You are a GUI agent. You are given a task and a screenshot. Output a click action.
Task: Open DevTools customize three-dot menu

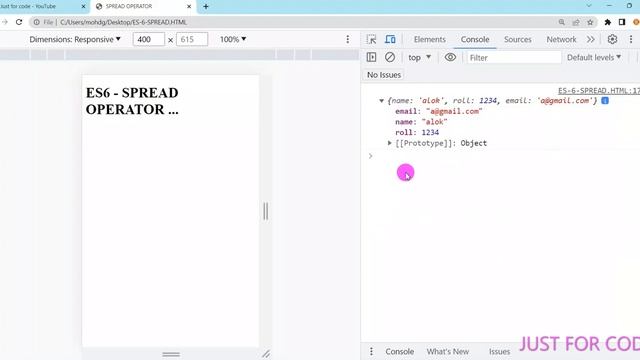(631, 39)
